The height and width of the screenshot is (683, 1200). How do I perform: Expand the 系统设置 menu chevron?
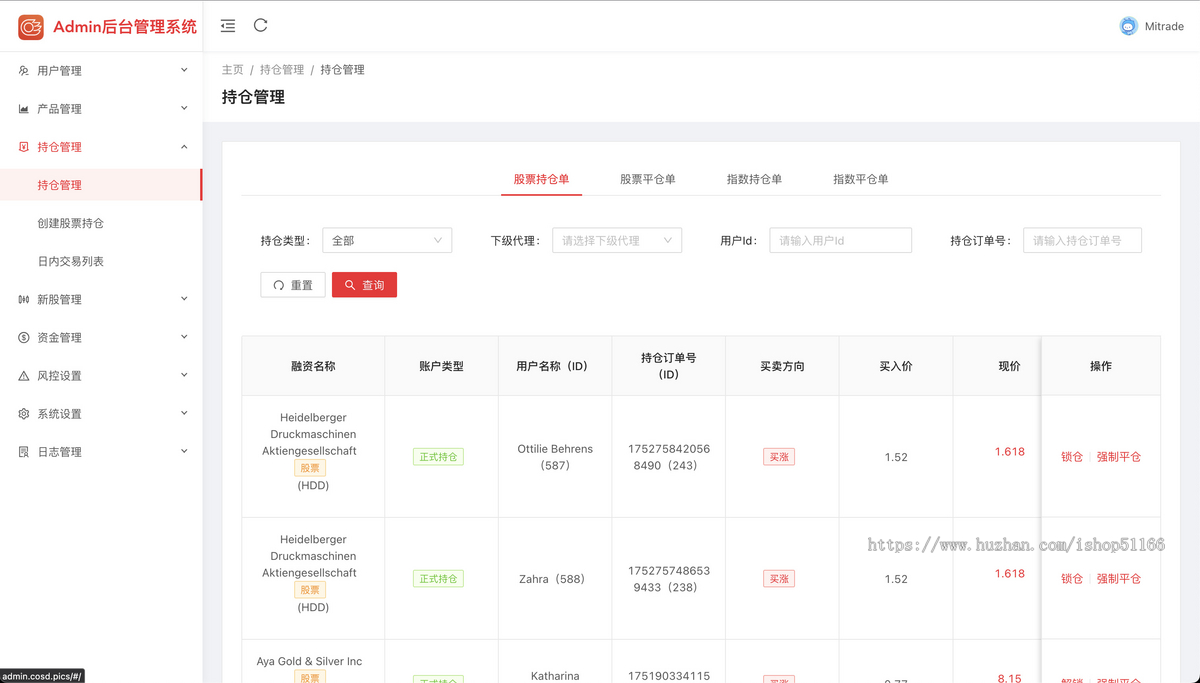coord(184,413)
